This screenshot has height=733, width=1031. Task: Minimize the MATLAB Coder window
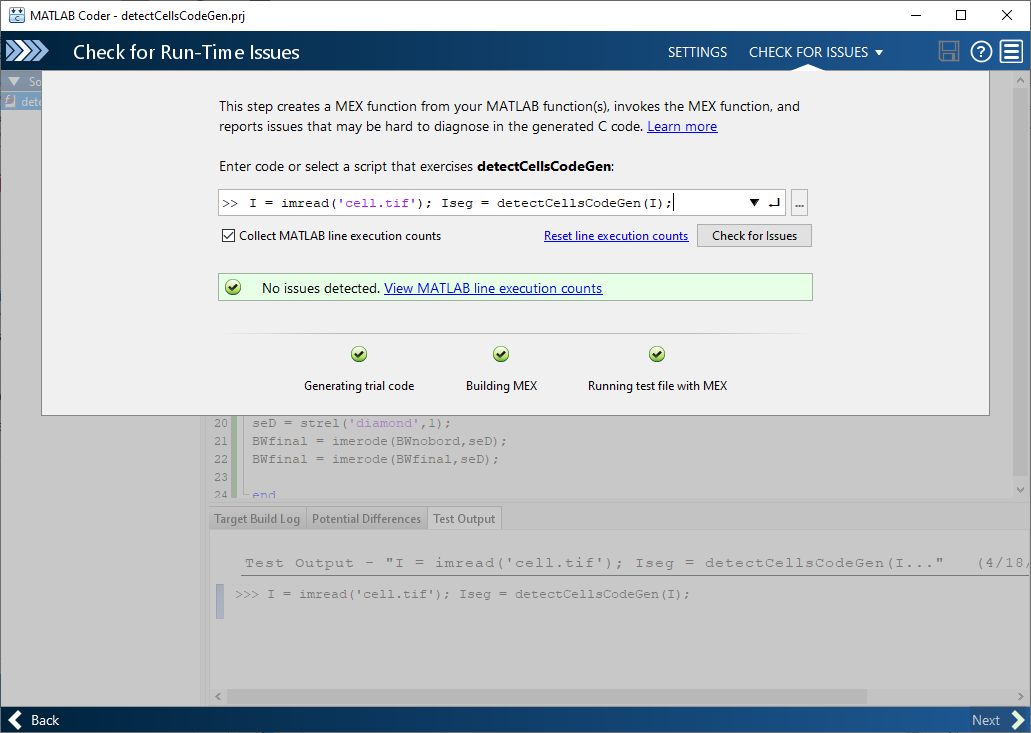click(915, 15)
